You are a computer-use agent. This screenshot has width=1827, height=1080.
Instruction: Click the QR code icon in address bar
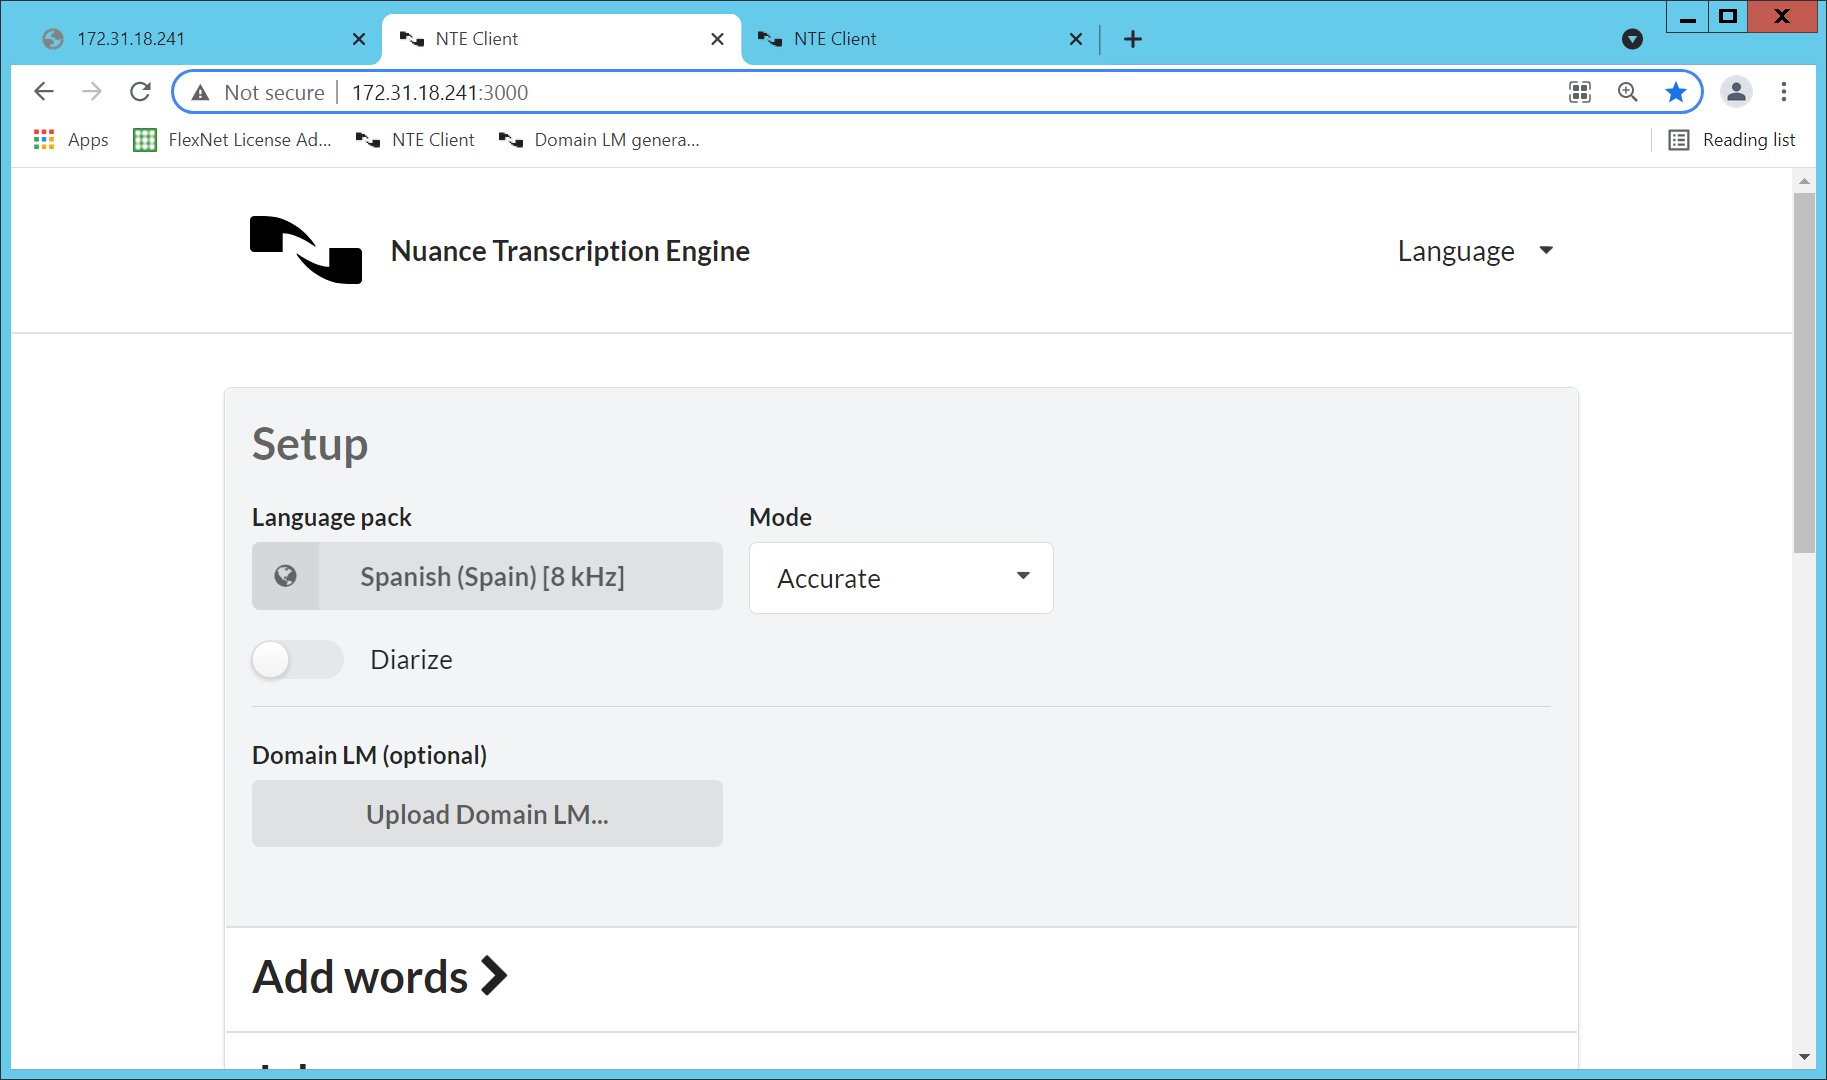click(x=1580, y=92)
